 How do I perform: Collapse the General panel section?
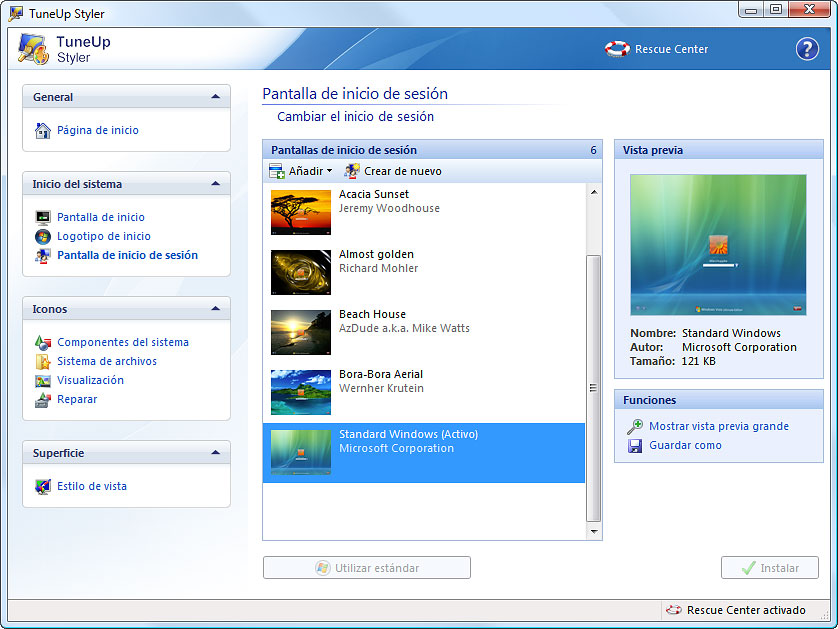click(x=215, y=97)
